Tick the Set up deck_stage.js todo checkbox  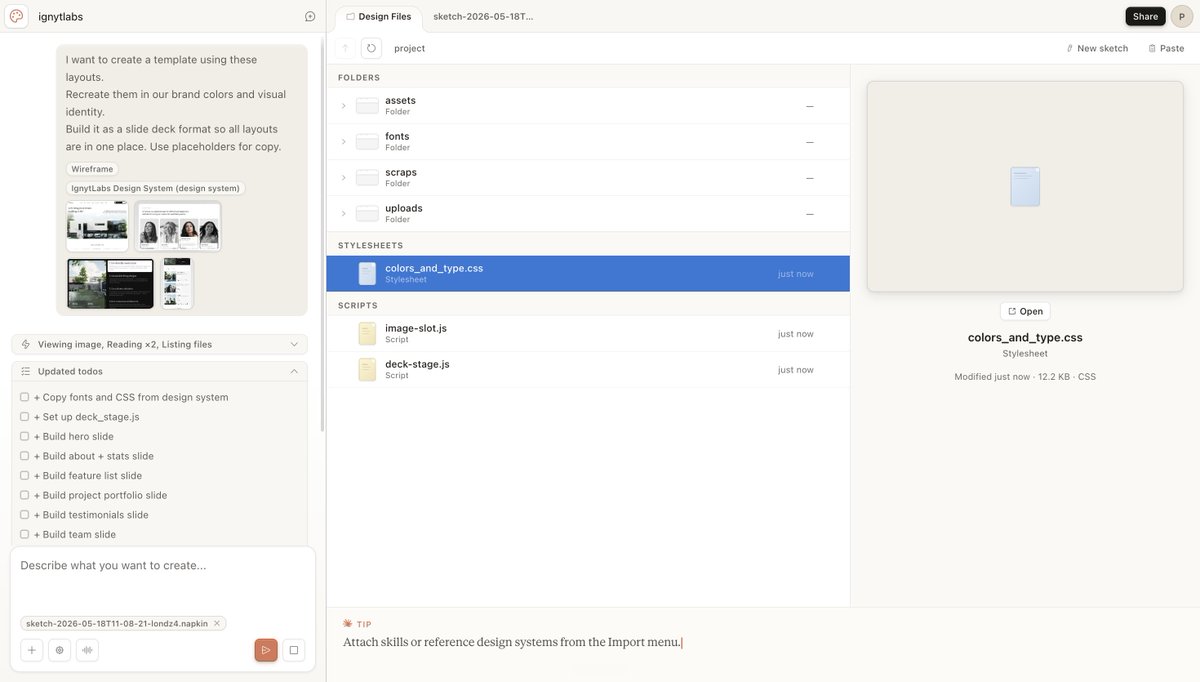(x=25, y=417)
